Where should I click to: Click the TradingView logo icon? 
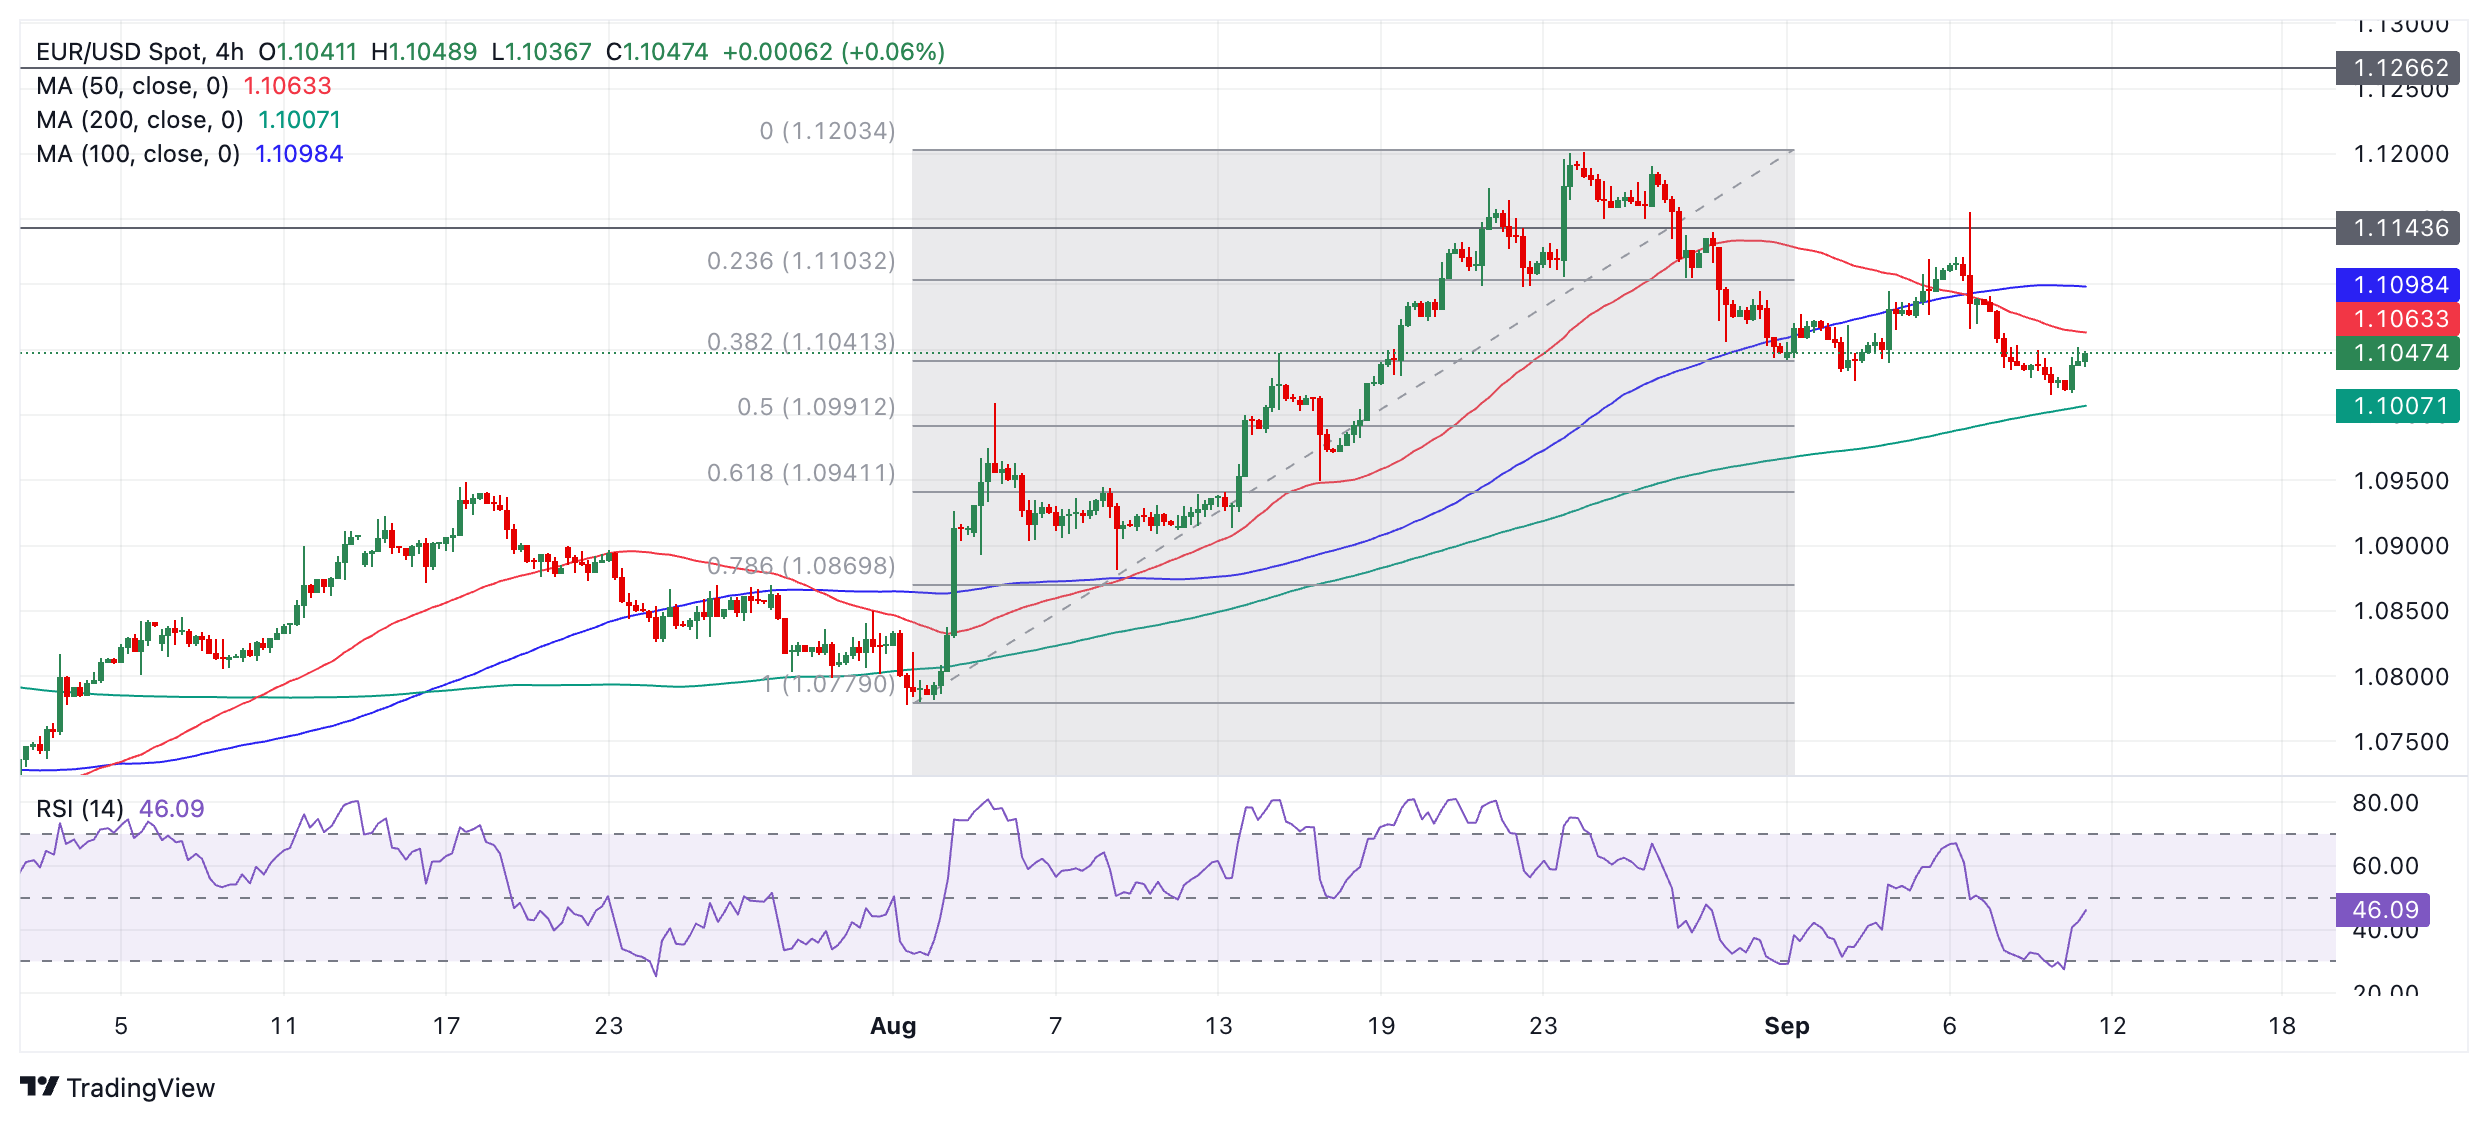coord(40,1086)
